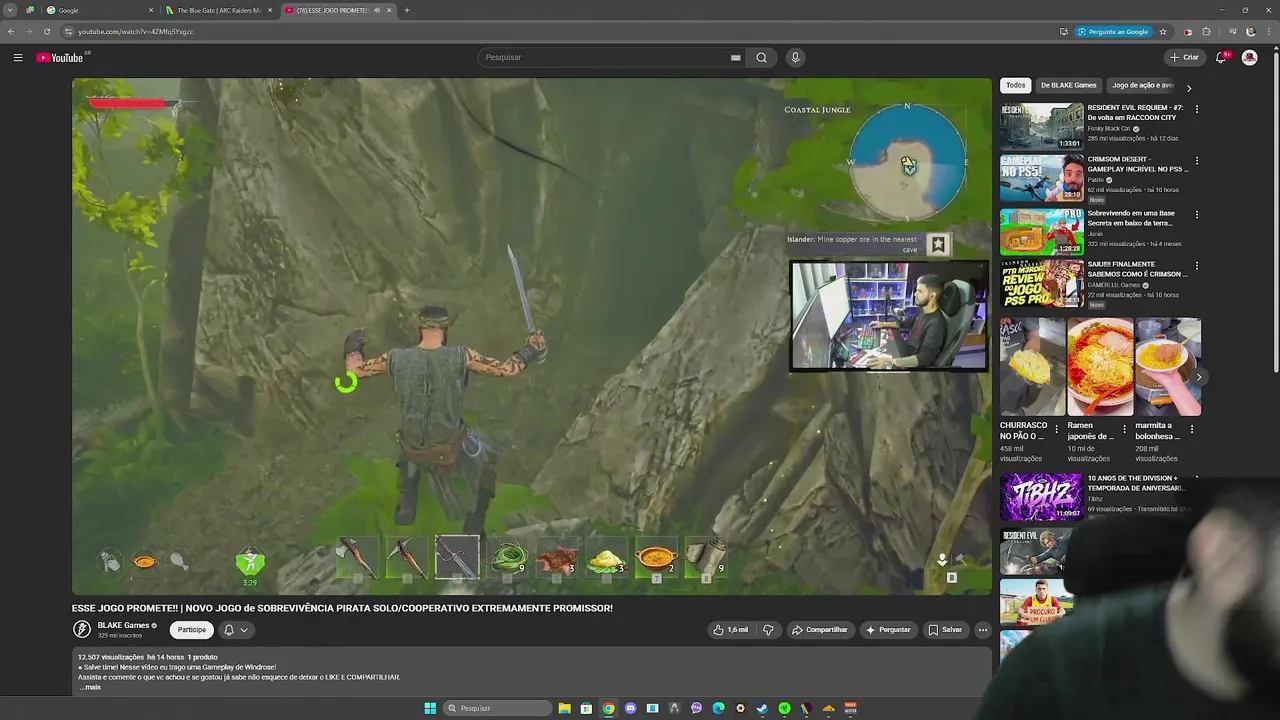Open File Explorer from the taskbar
The width and height of the screenshot is (1280, 720).
point(564,708)
